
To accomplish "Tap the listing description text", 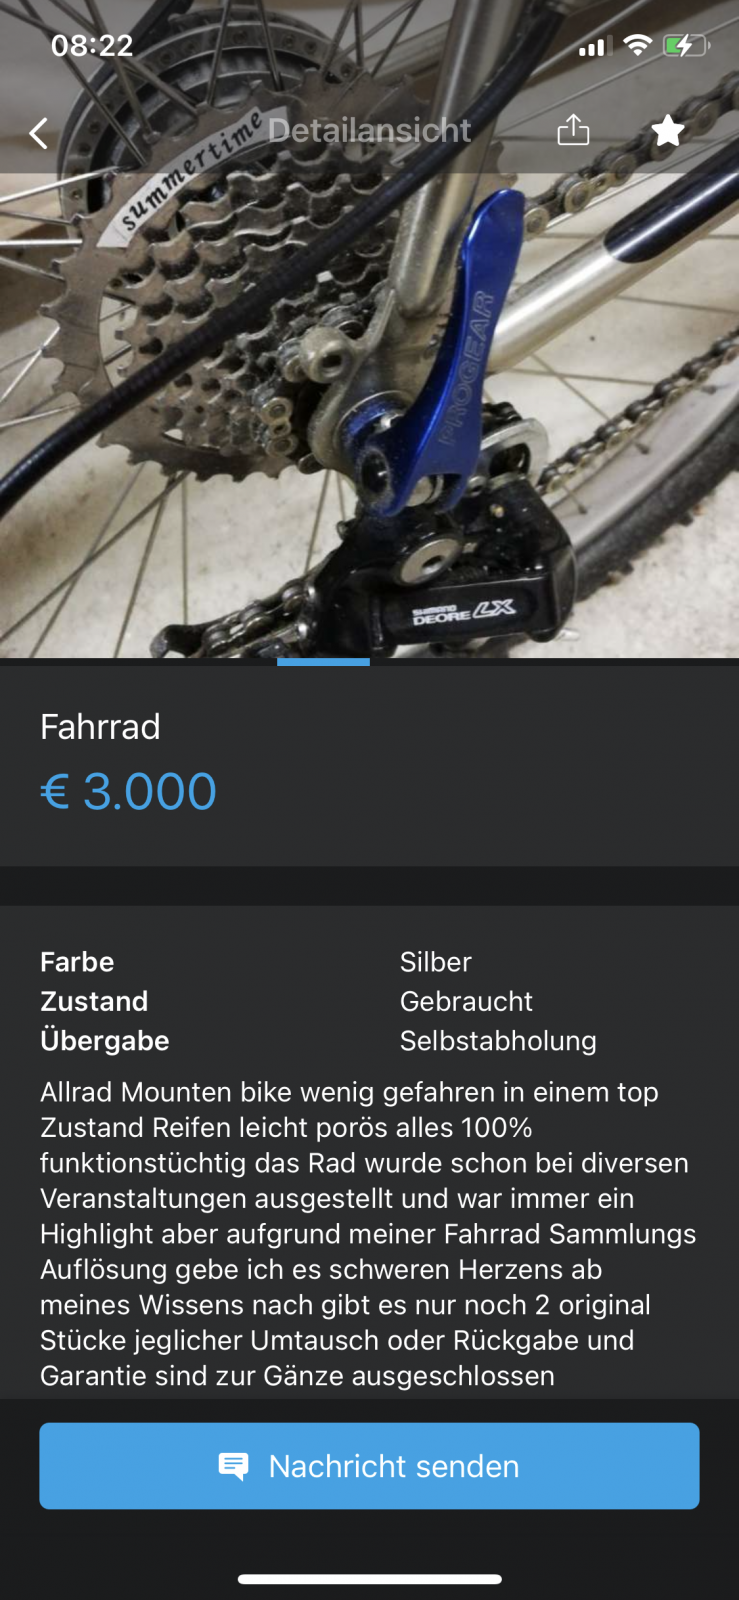I will click(369, 1234).
